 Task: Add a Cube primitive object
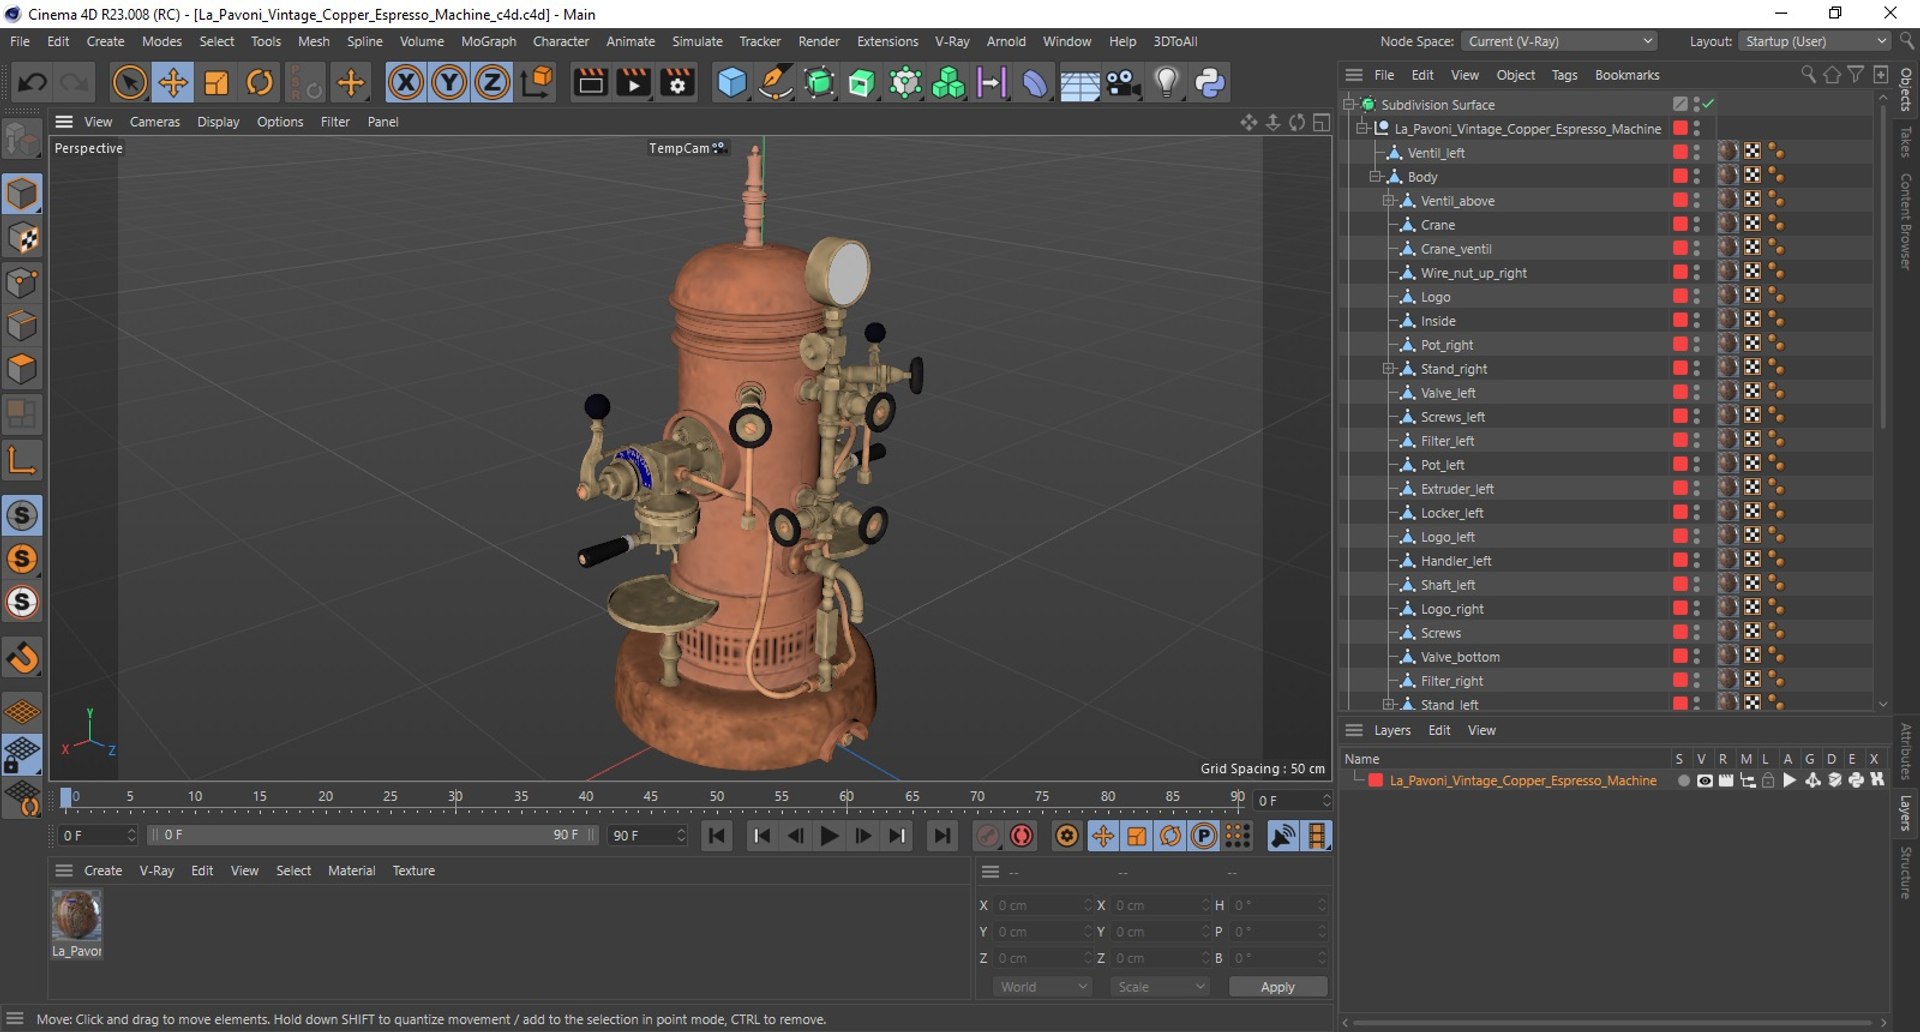[732, 82]
